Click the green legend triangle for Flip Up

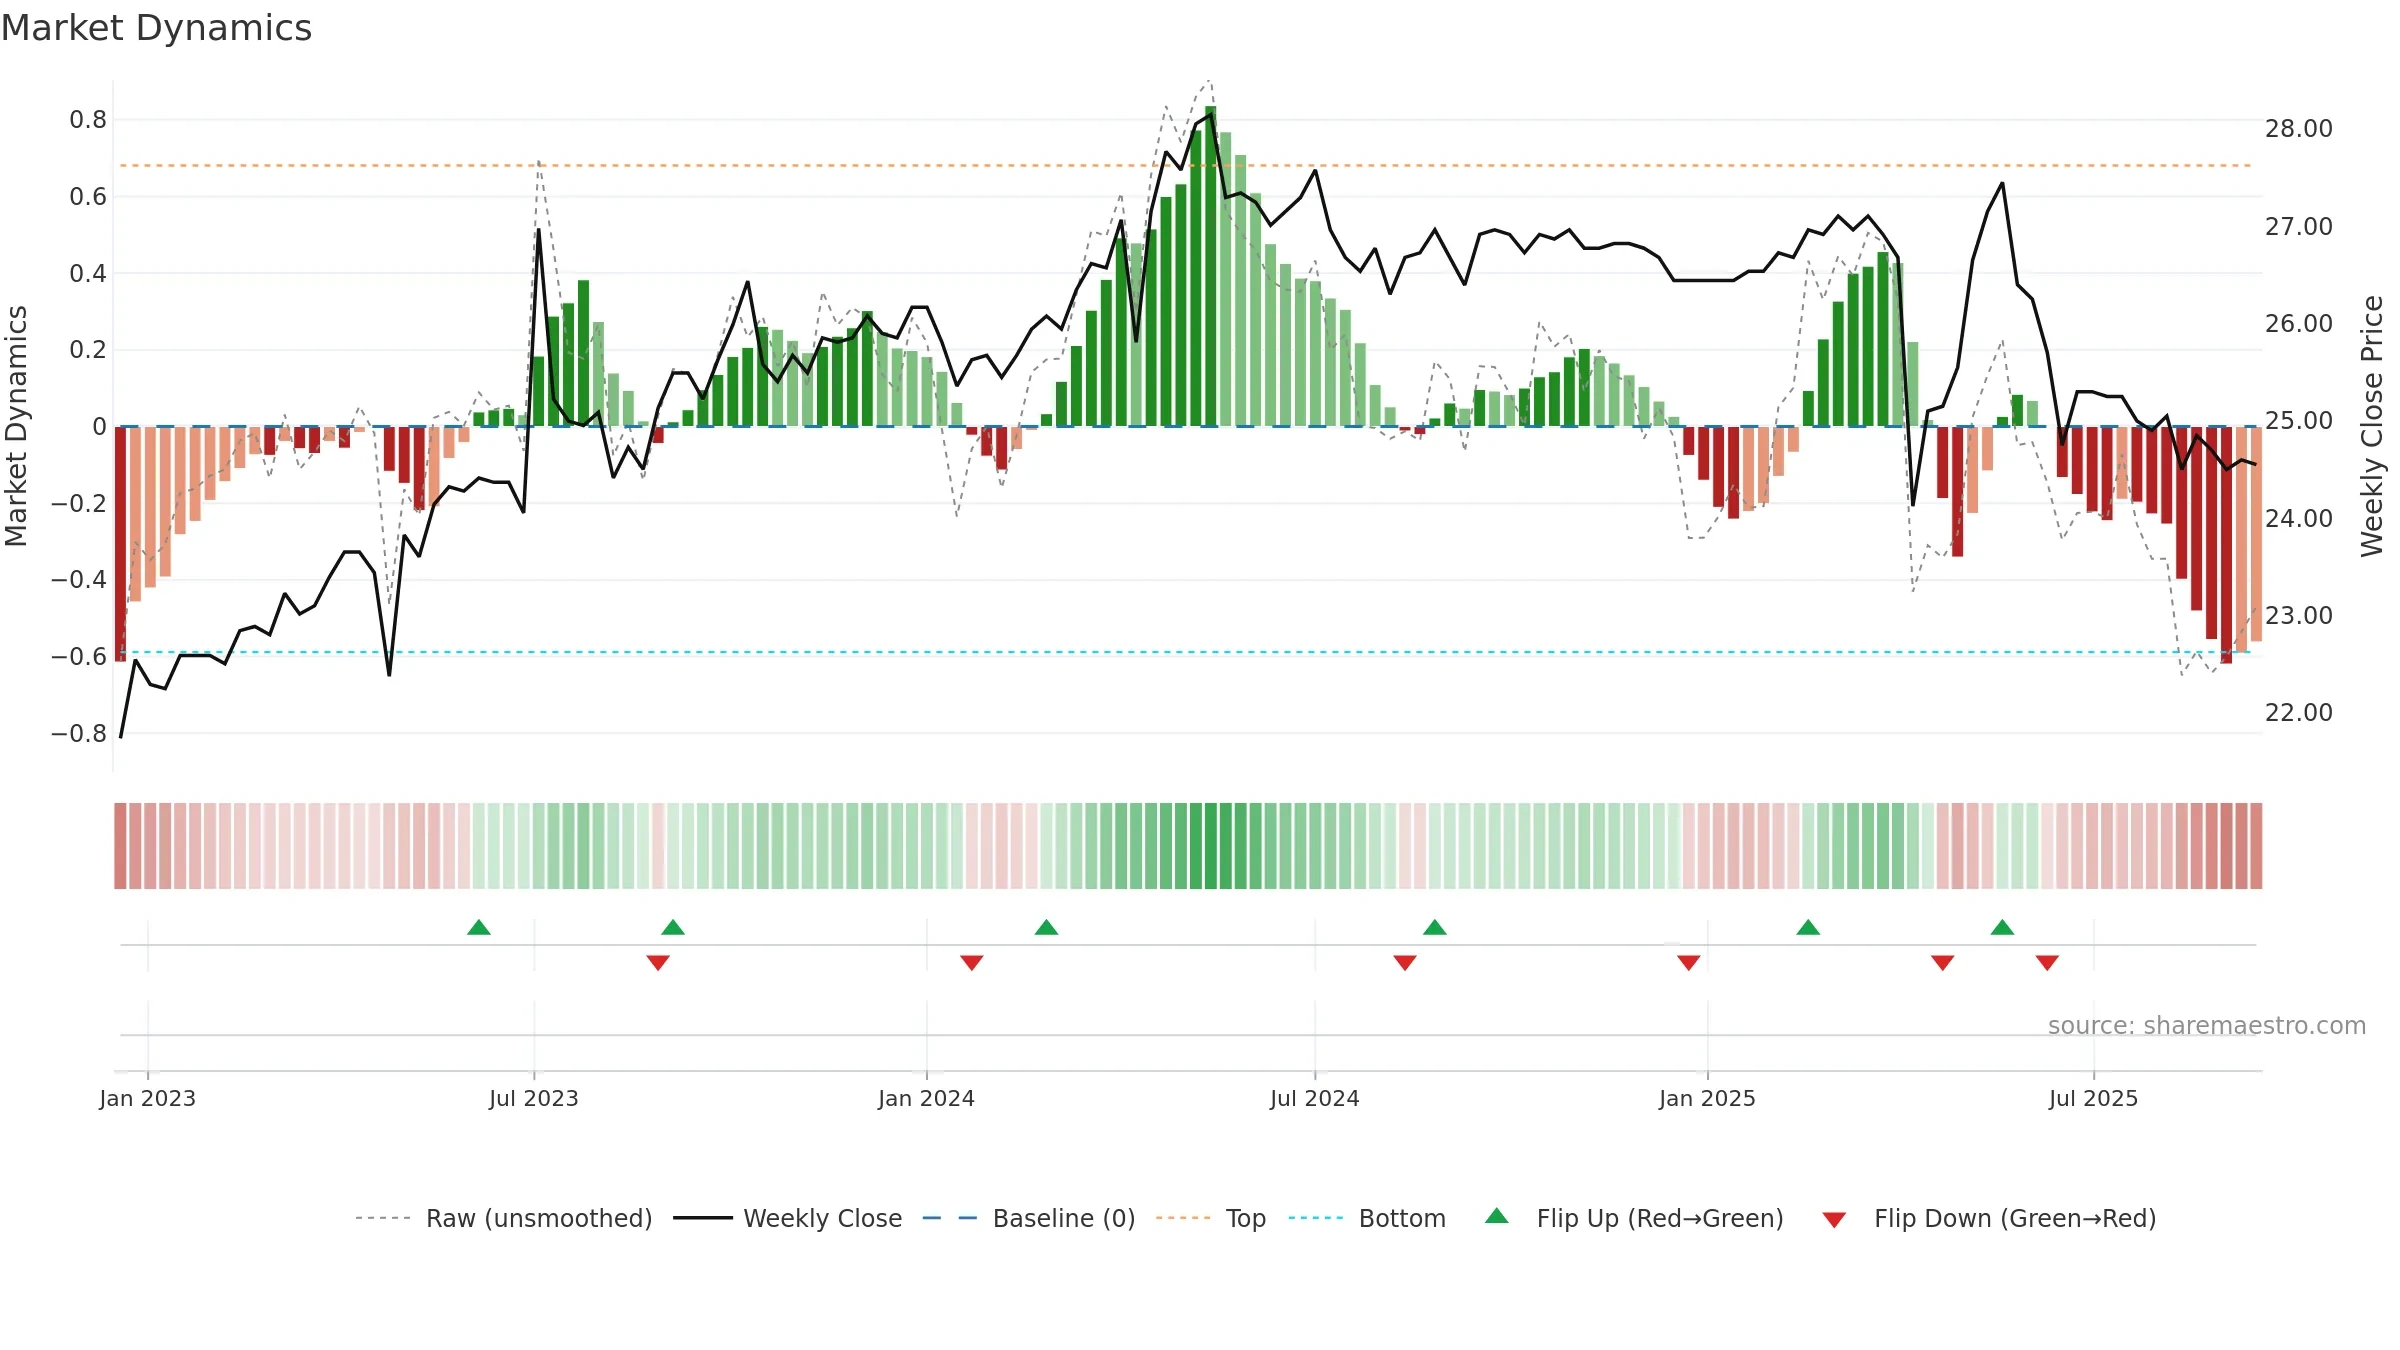point(1497,1216)
